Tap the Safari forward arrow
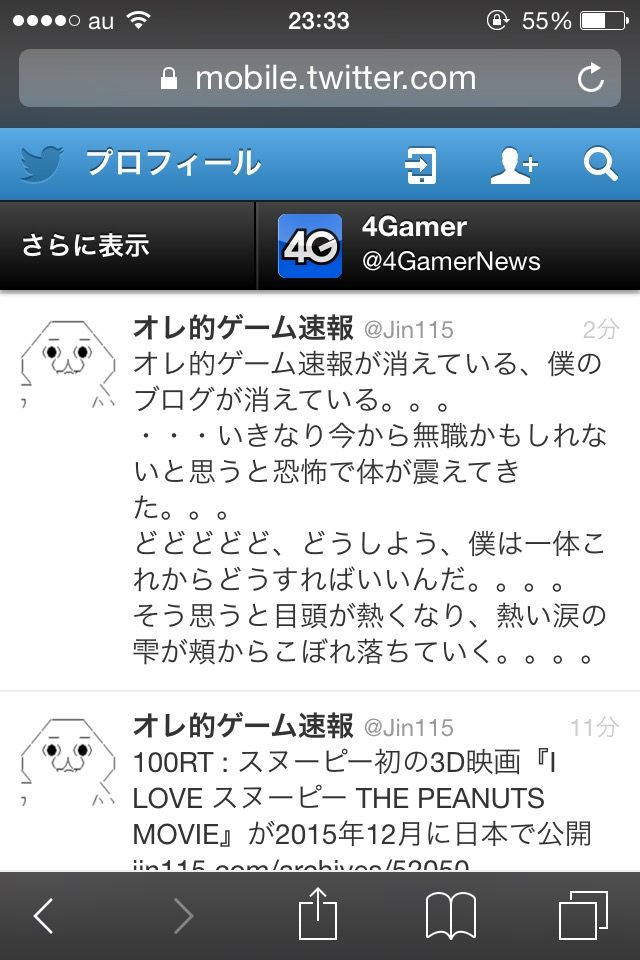 [183, 916]
